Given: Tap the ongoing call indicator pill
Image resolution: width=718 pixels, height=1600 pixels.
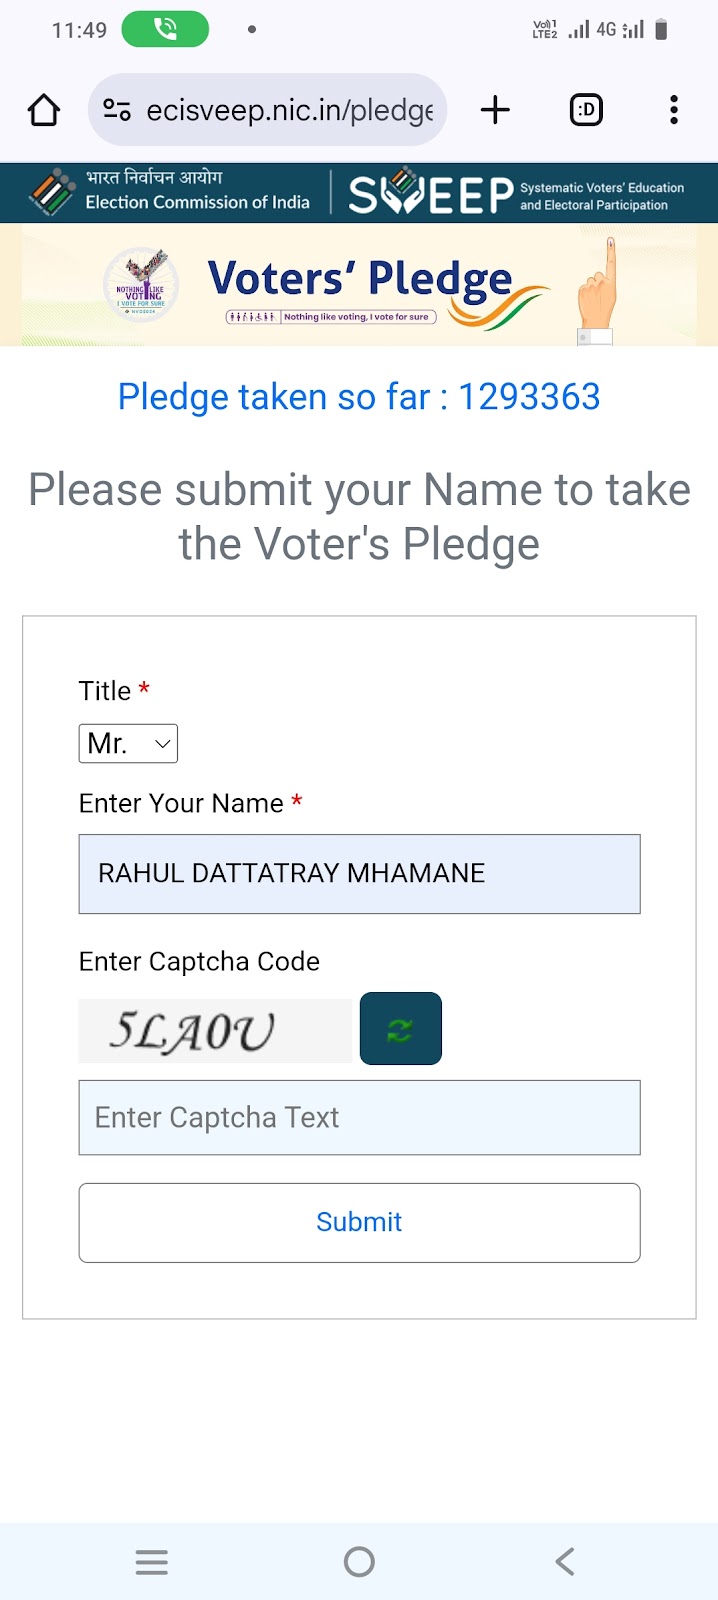Looking at the screenshot, I should [x=165, y=30].
